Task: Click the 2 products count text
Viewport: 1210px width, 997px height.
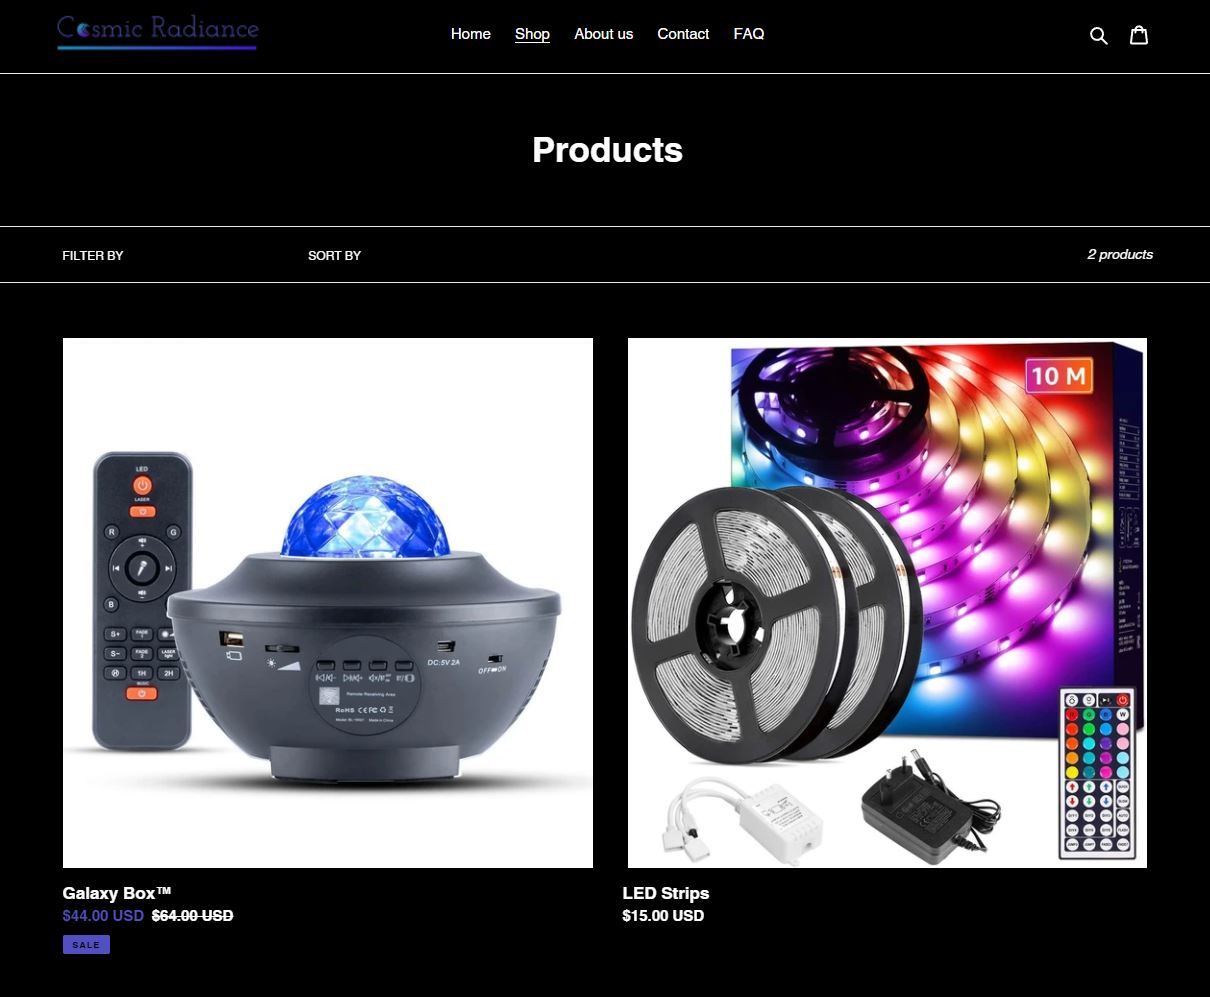Action: pos(1120,254)
